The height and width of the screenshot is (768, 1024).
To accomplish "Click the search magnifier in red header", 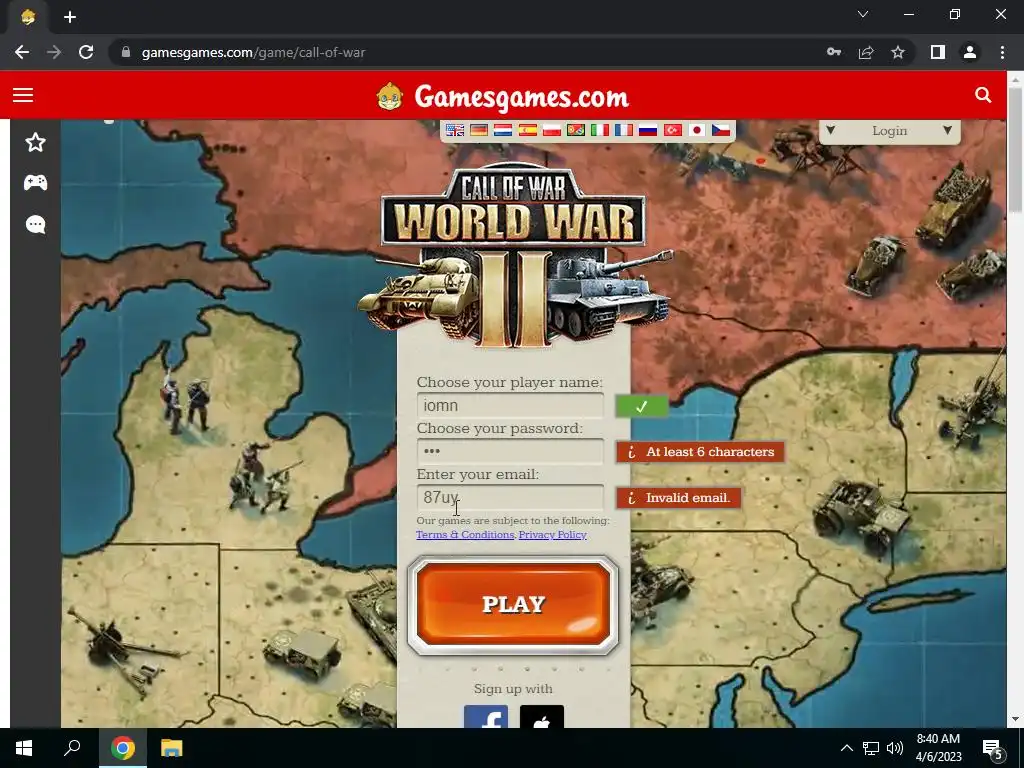I will coord(983,95).
